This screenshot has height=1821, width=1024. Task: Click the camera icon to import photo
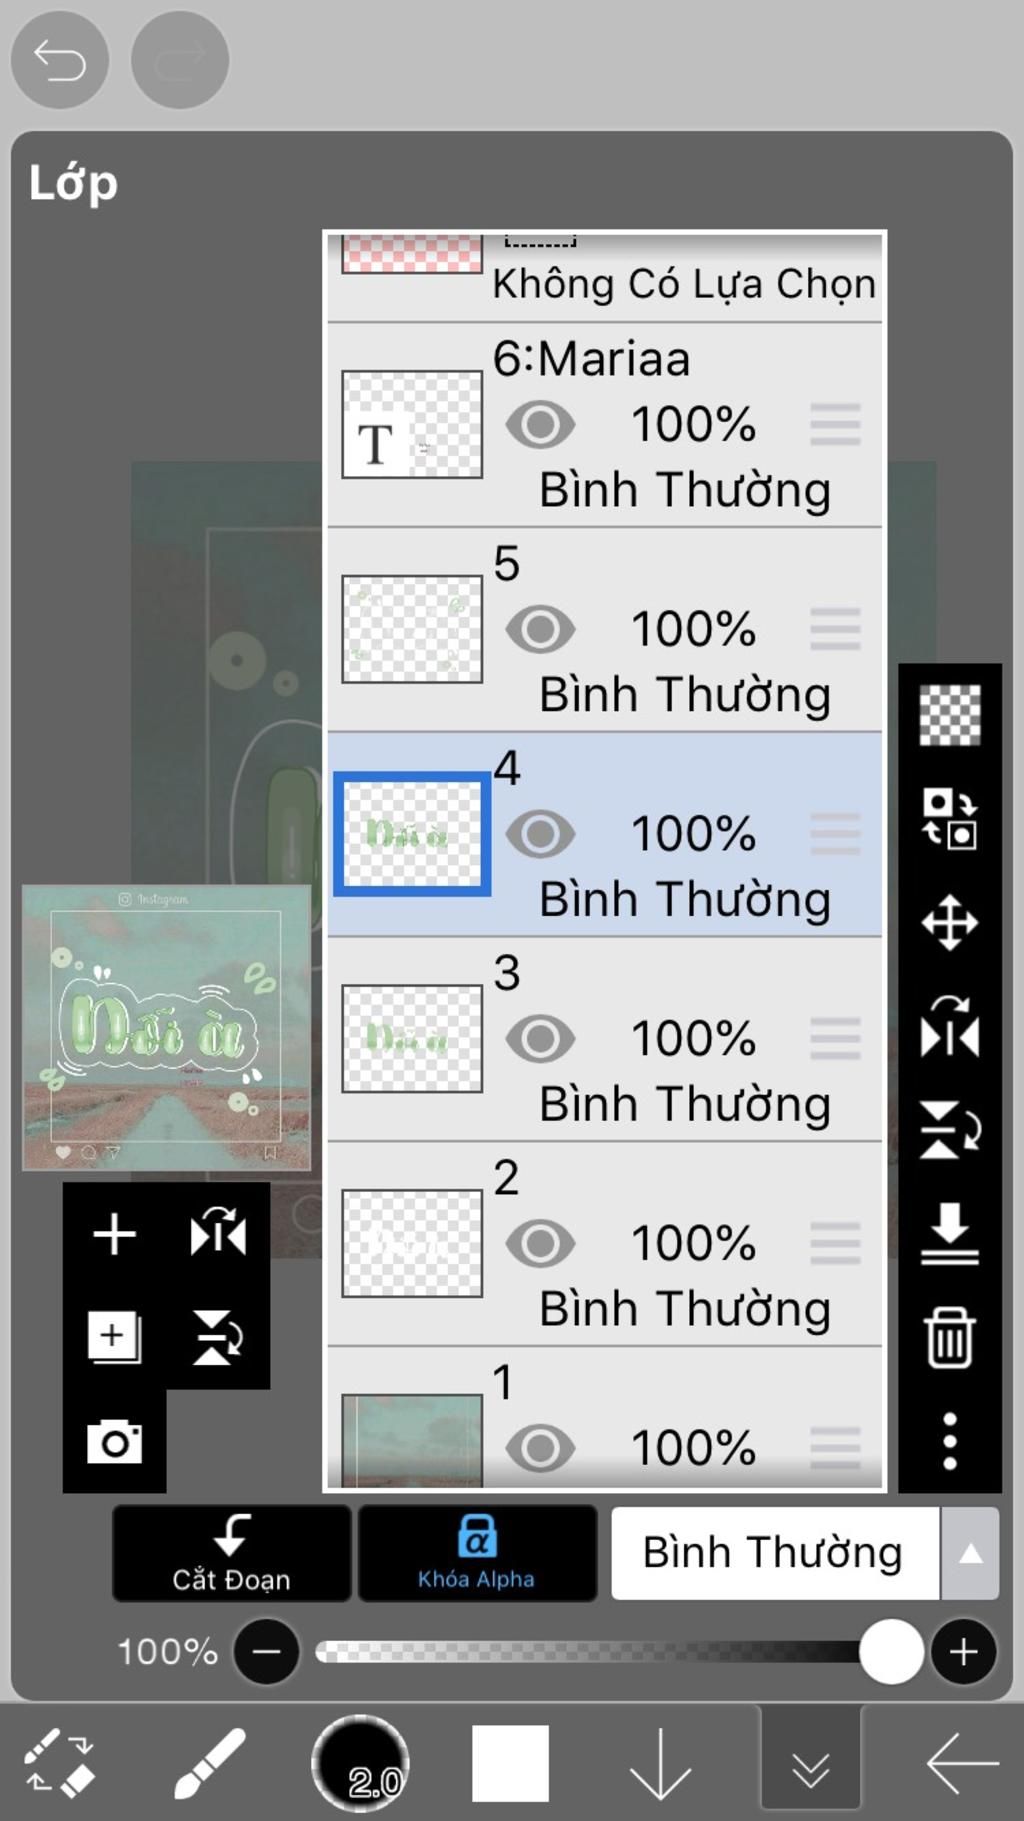[x=114, y=1441]
